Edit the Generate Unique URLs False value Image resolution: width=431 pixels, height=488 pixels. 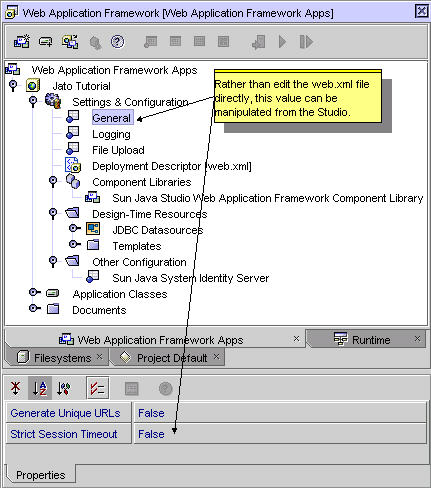coord(280,413)
